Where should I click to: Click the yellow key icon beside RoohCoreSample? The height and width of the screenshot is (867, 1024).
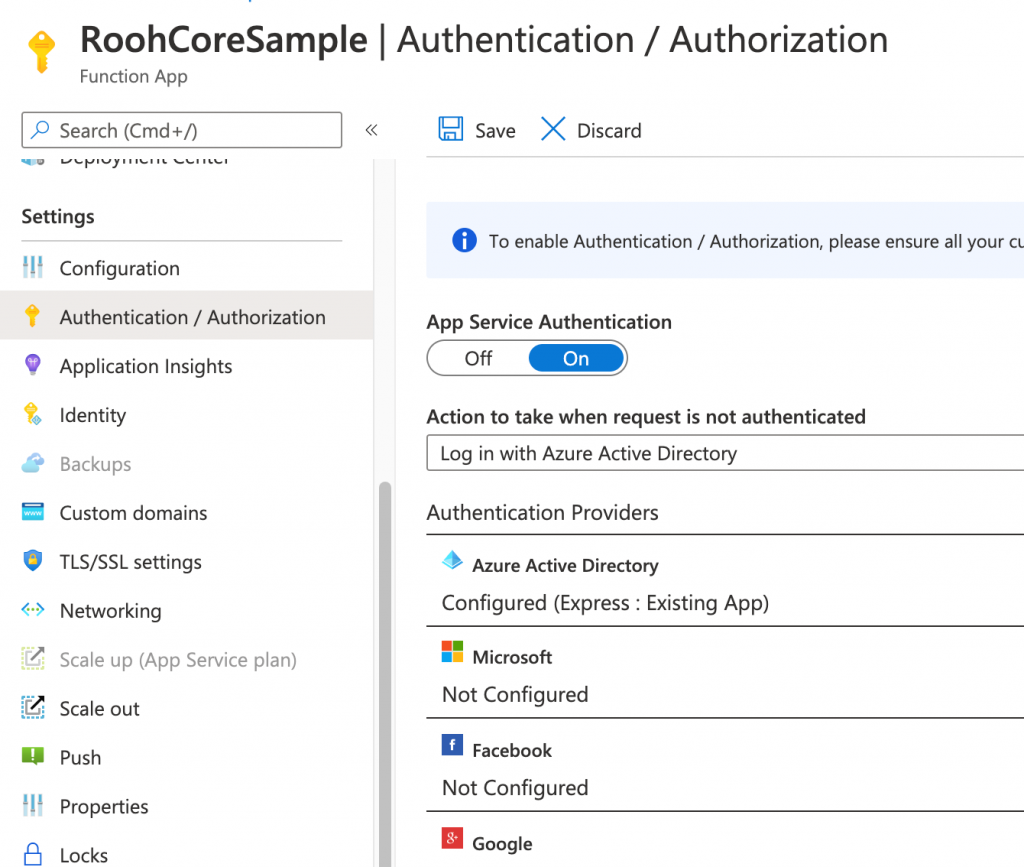click(42, 52)
